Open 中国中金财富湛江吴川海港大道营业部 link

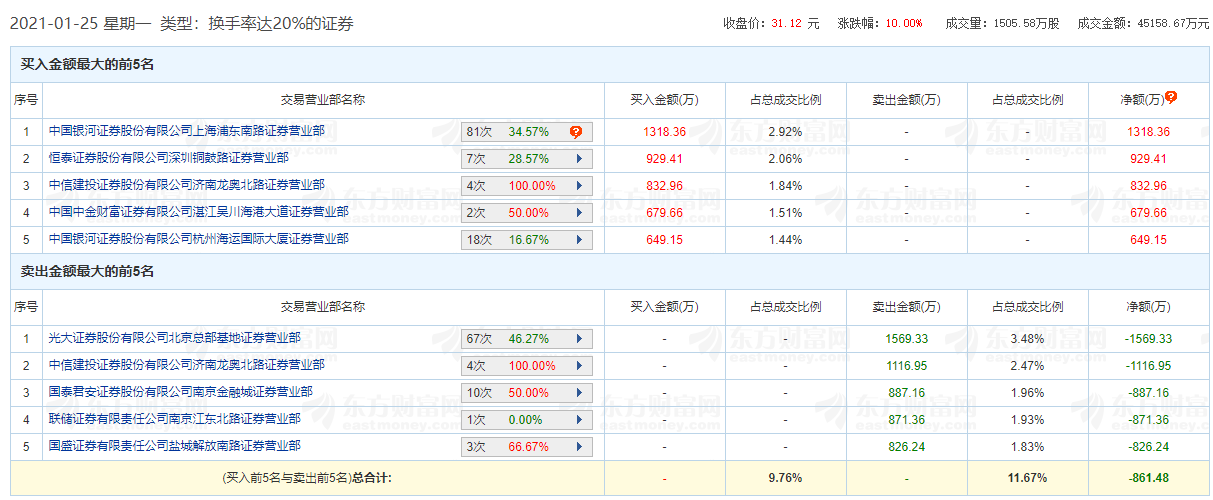pyautogui.click(x=199, y=212)
